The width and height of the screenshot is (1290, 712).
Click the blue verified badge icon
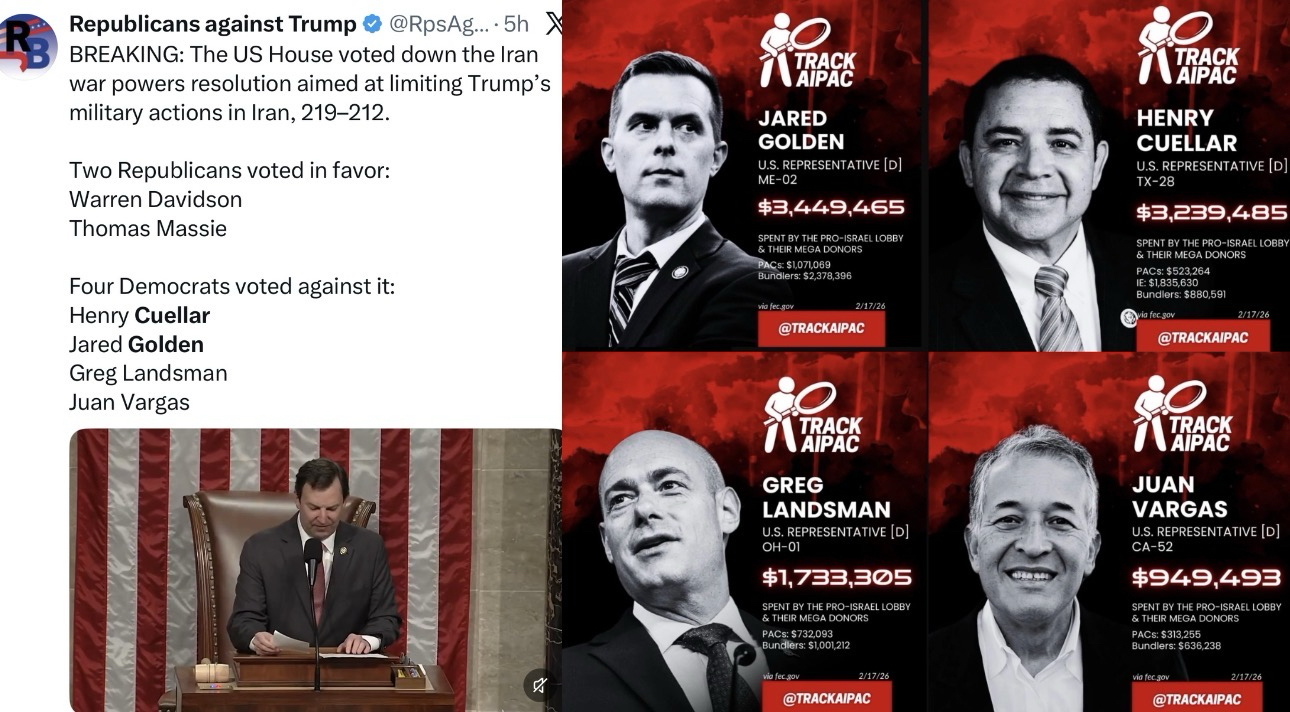pyautogui.click(x=371, y=24)
